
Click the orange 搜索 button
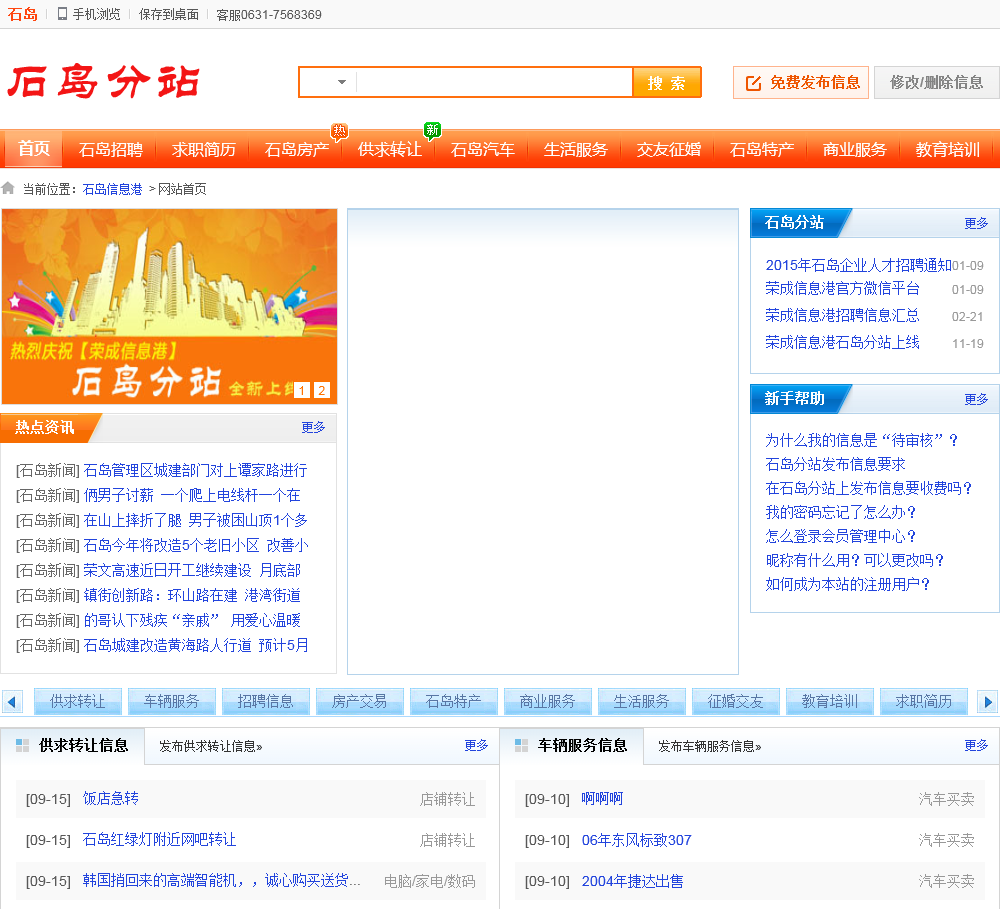coord(666,82)
